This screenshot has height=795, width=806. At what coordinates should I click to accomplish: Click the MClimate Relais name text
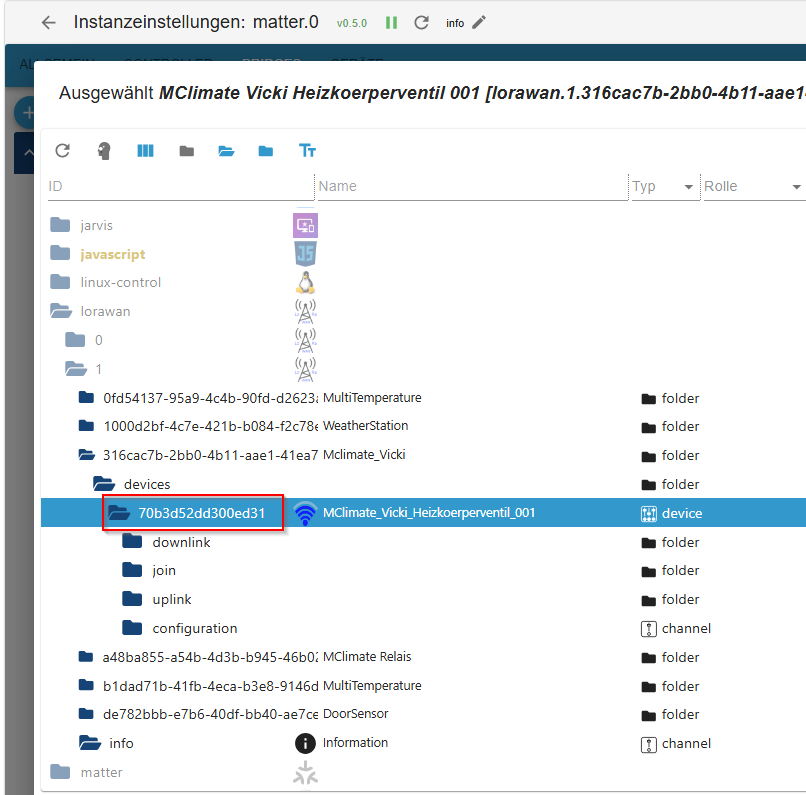(x=367, y=656)
